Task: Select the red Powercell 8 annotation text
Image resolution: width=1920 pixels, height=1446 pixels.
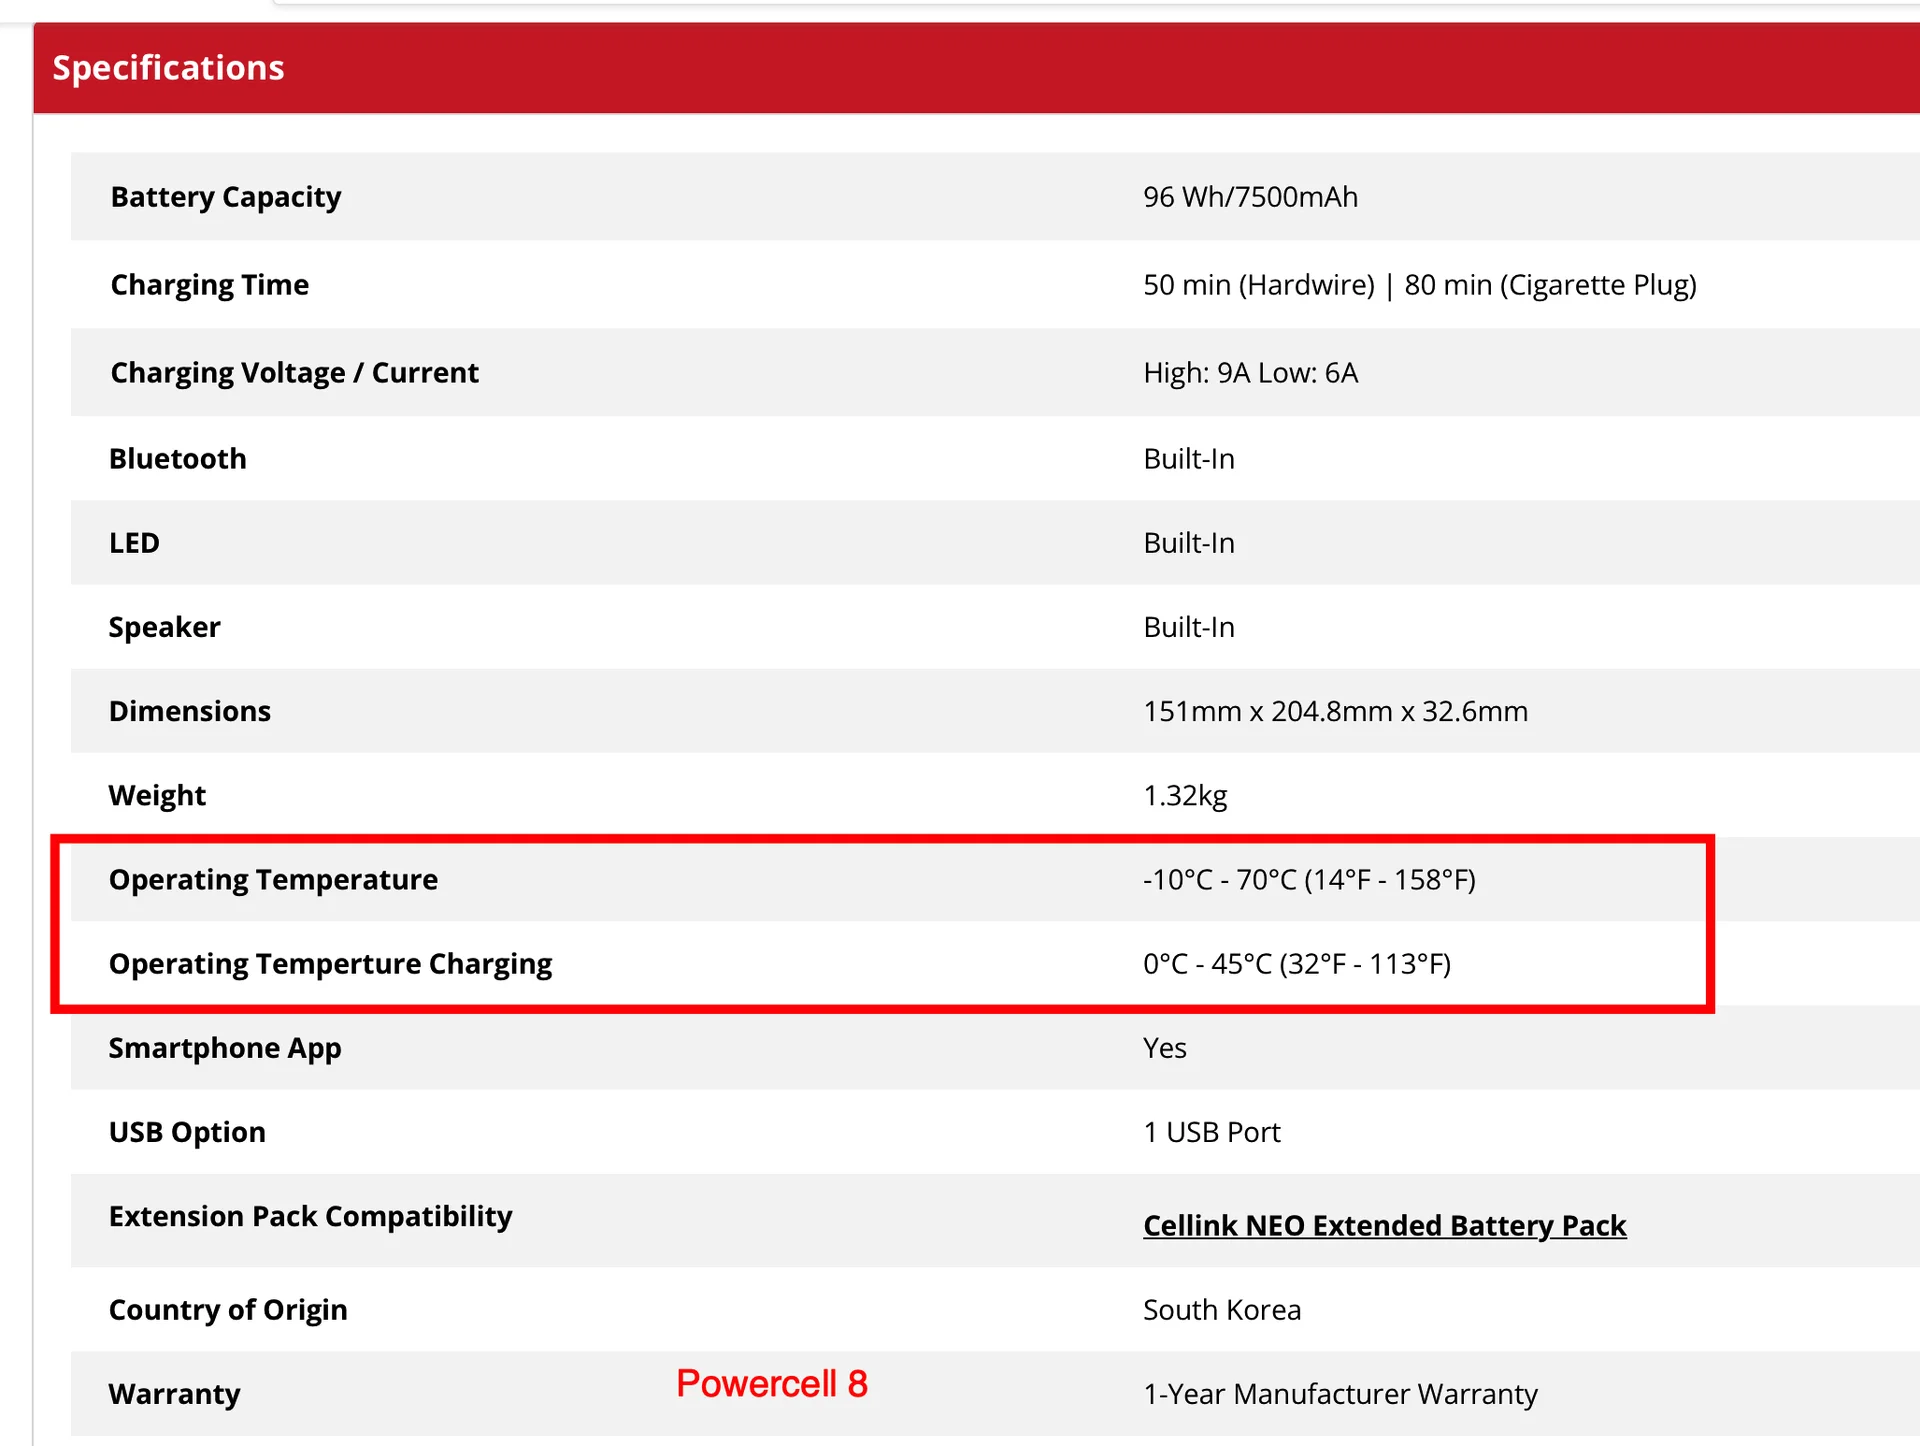Action: click(x=772, y=1384)
